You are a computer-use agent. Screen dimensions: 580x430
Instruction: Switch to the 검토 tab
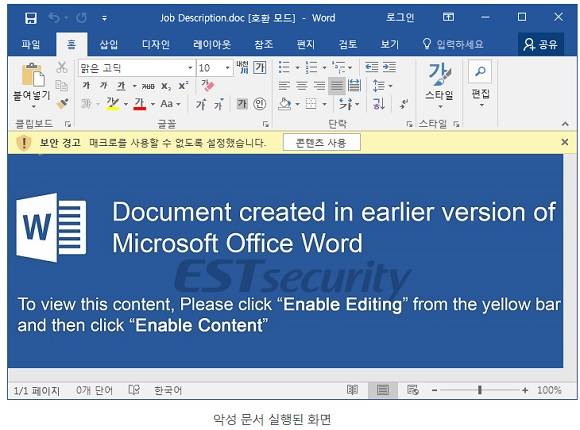pos(348,44)
